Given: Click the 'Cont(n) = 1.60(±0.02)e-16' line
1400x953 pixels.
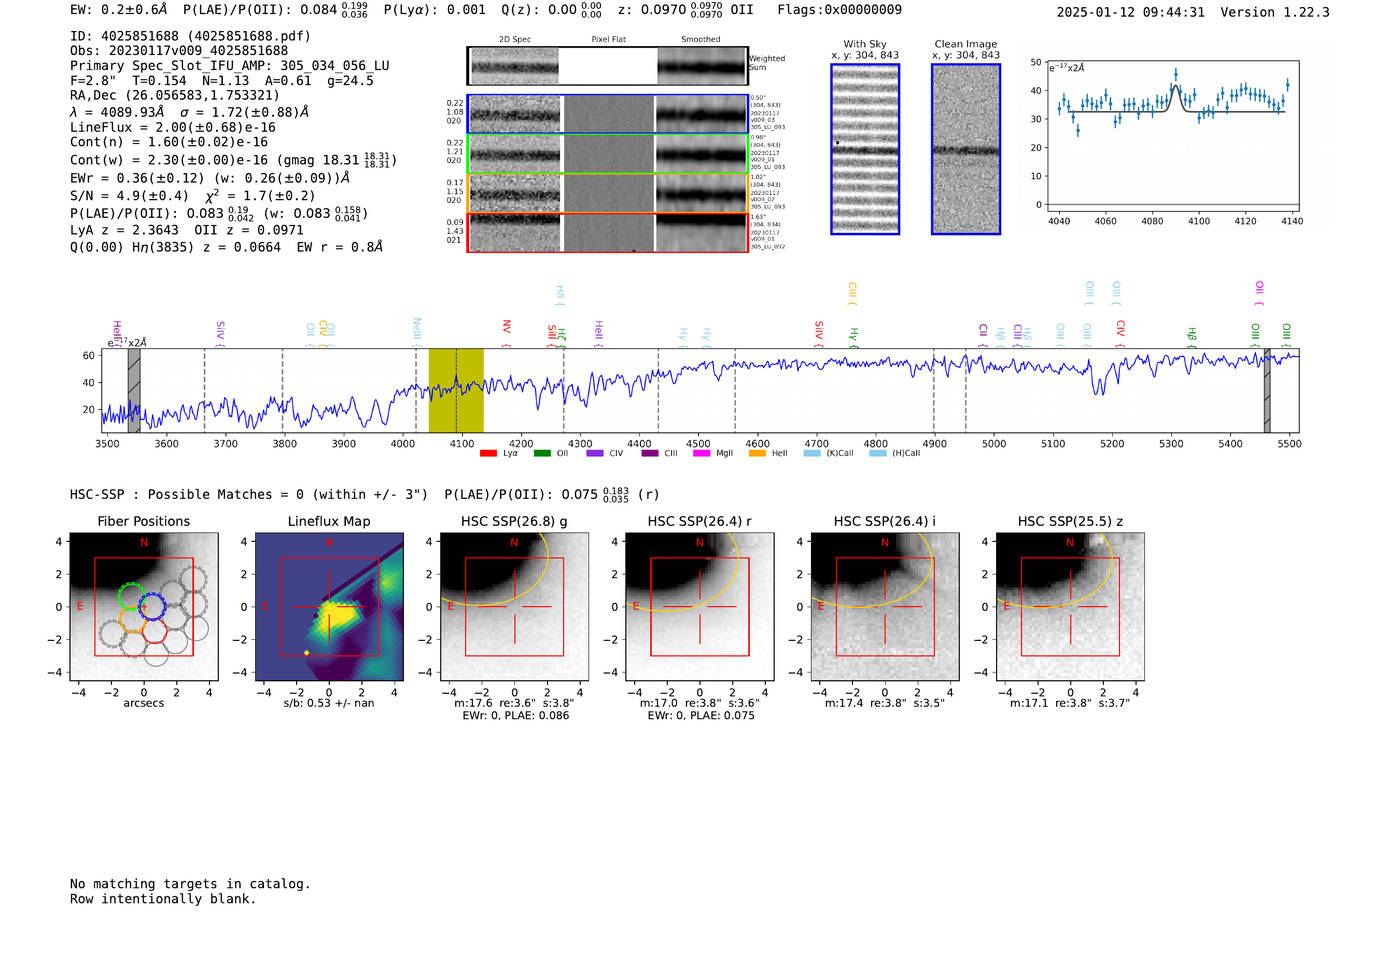Looking at the screenshot, I should (169, 142).
